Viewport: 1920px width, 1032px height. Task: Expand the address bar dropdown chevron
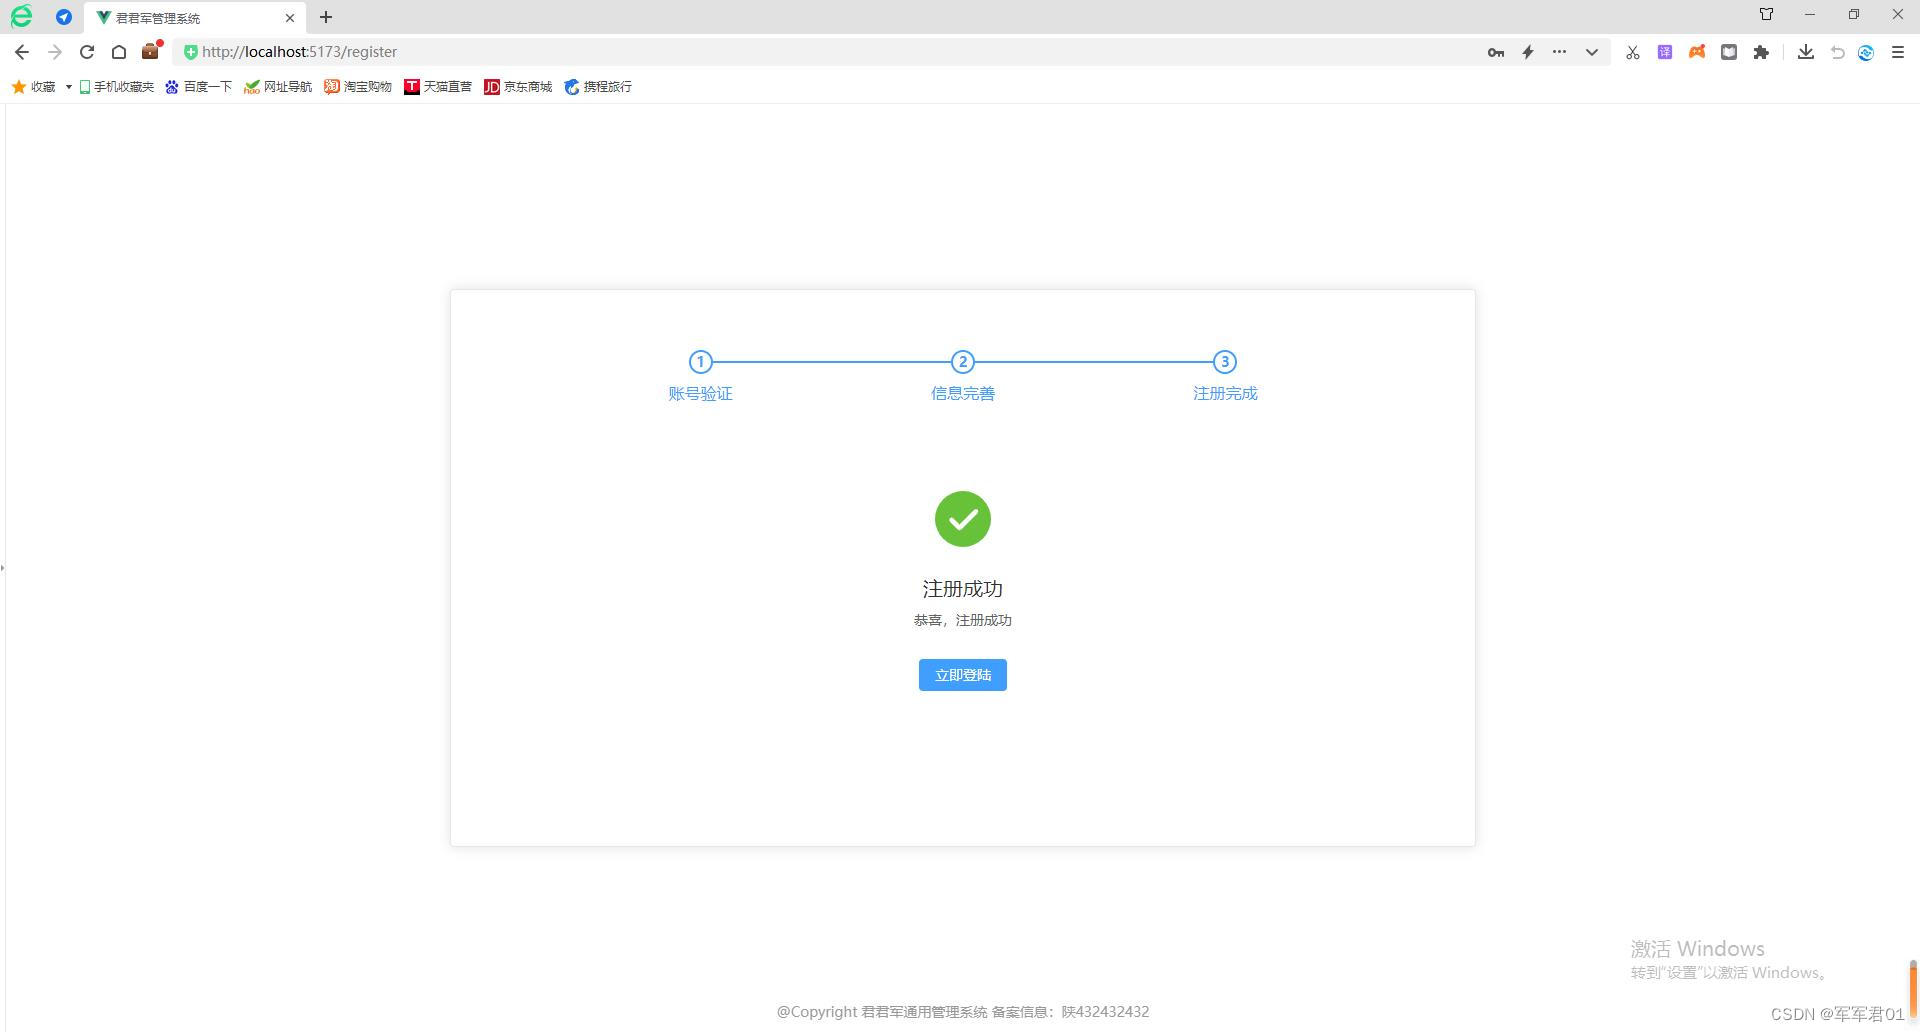[1592, 52]
